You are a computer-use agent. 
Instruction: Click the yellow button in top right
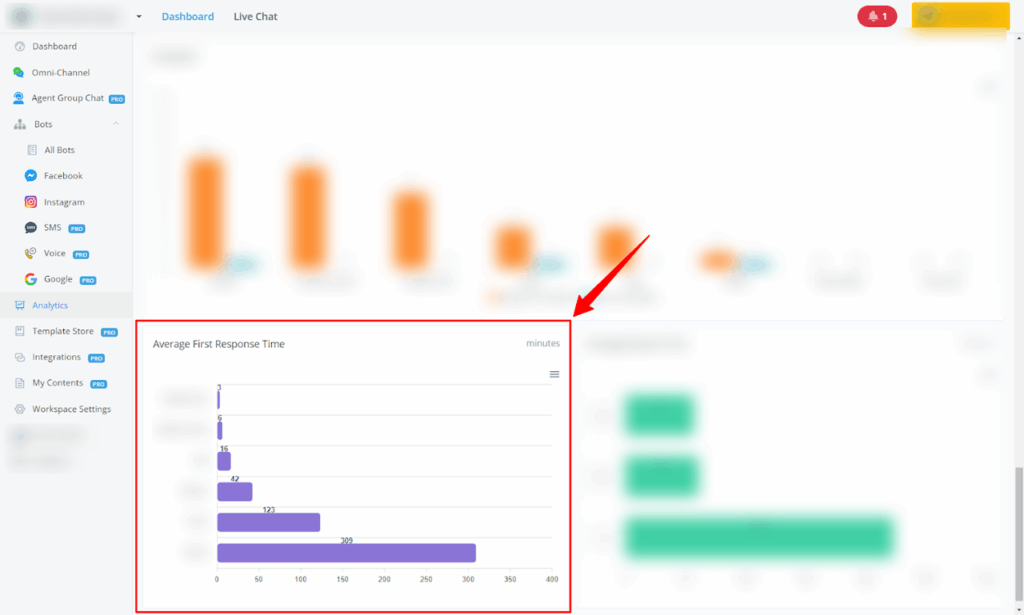(x=960, y=17)
